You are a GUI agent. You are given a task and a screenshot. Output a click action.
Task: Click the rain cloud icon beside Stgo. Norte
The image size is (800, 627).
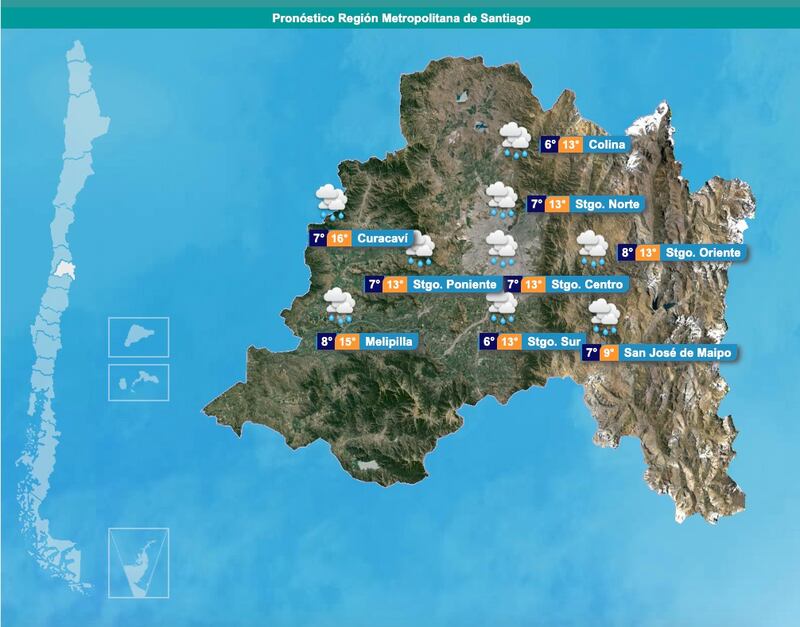pos(502,200)
